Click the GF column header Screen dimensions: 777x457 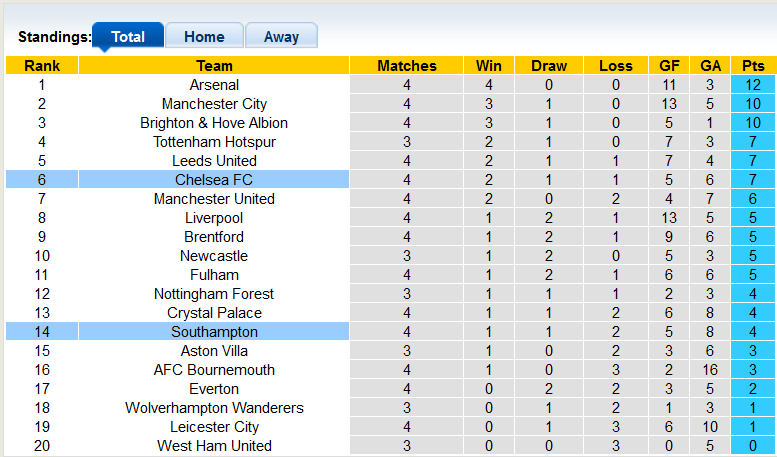point(670,66)
